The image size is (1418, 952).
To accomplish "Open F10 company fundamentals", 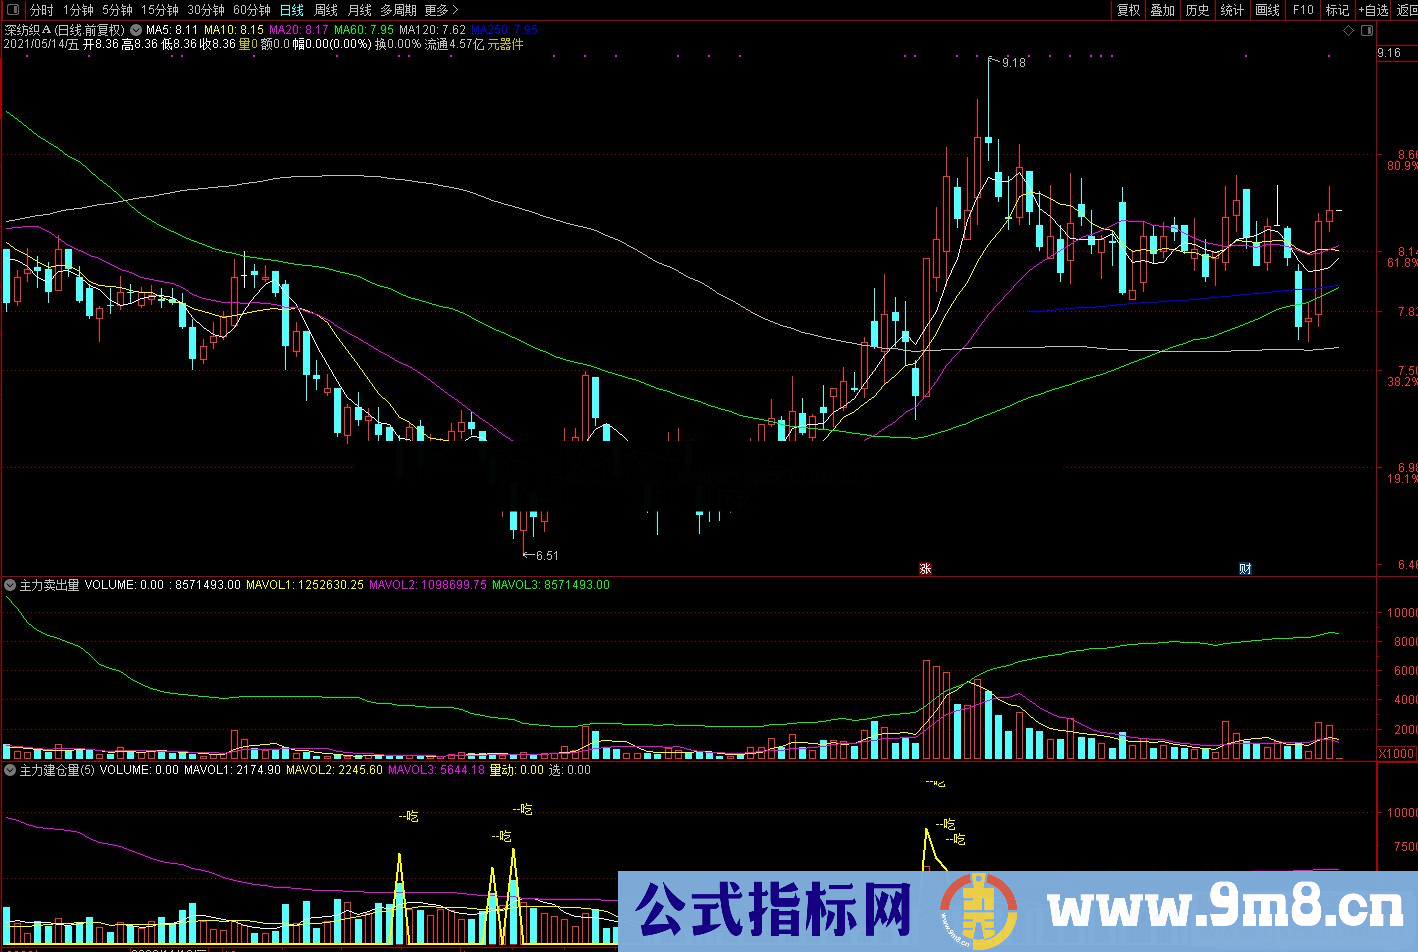I will [1302, 10].
